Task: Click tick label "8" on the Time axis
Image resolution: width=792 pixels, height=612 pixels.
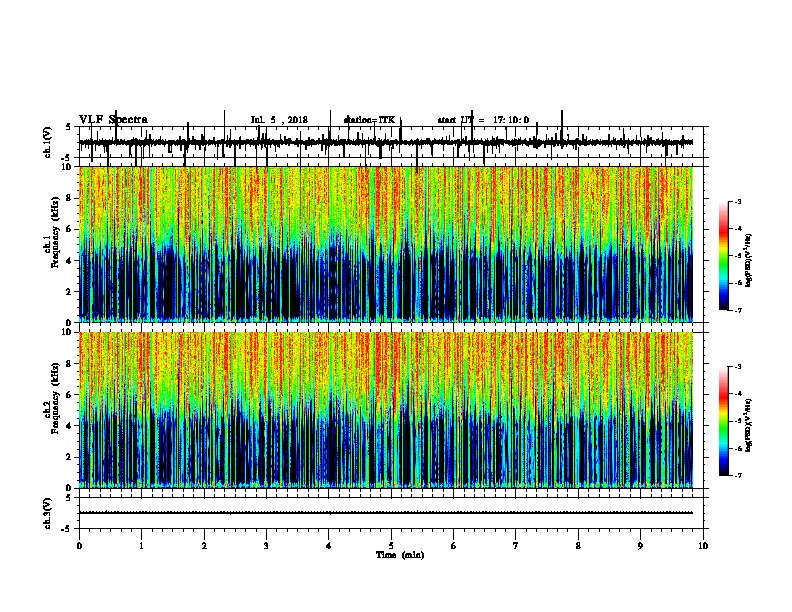Action: point(578,546)
